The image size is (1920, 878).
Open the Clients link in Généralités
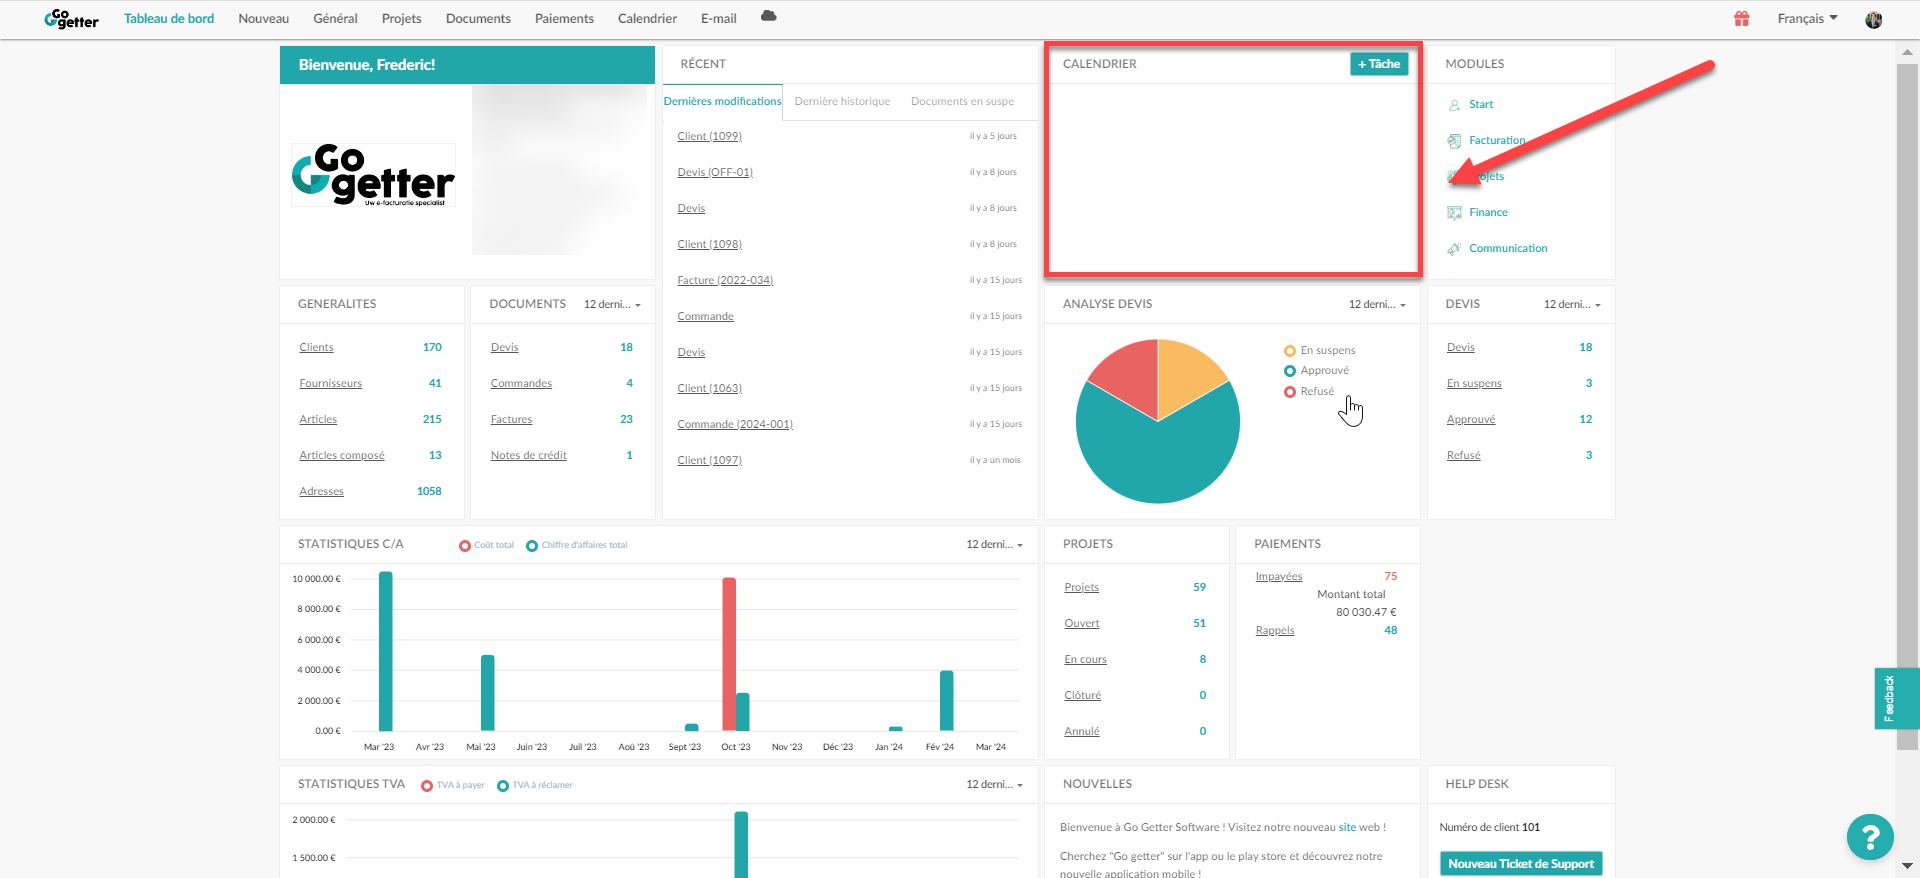coord(316,348)
